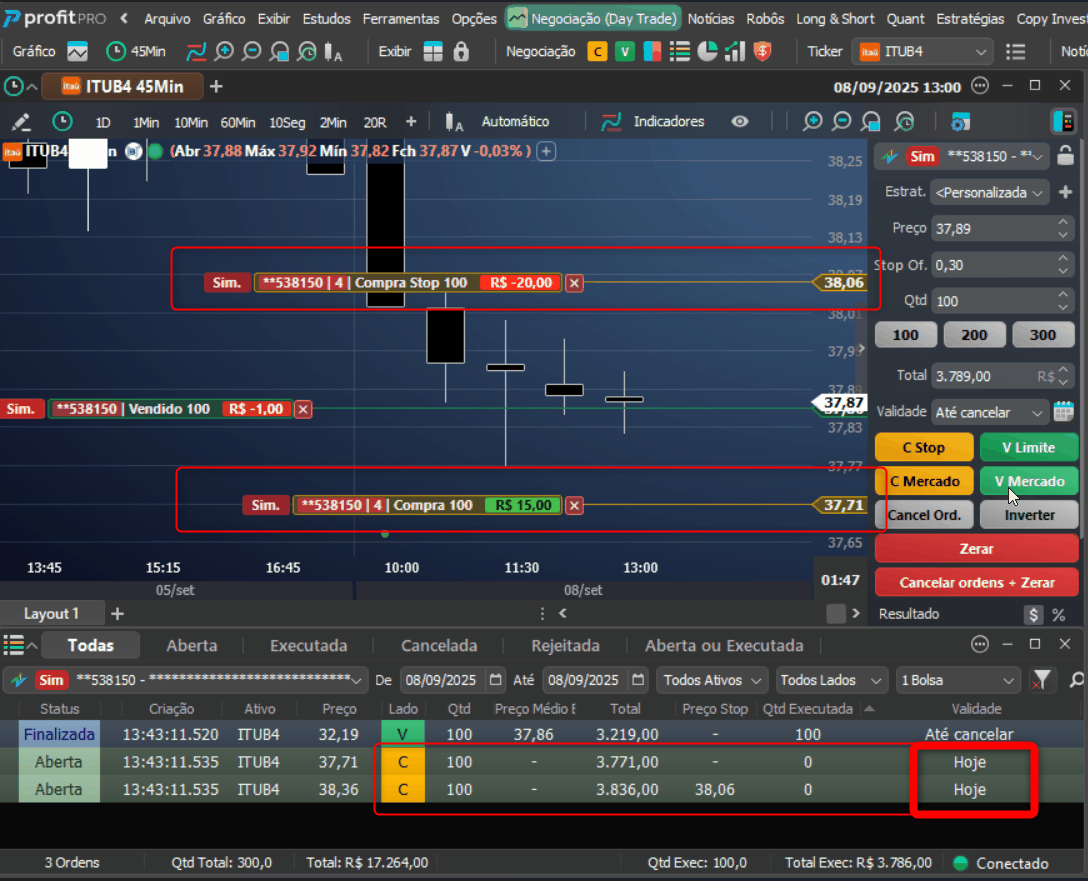Open the Arquivo menu
Viewport: 1088px width, 881px height.
pos(167,19)
